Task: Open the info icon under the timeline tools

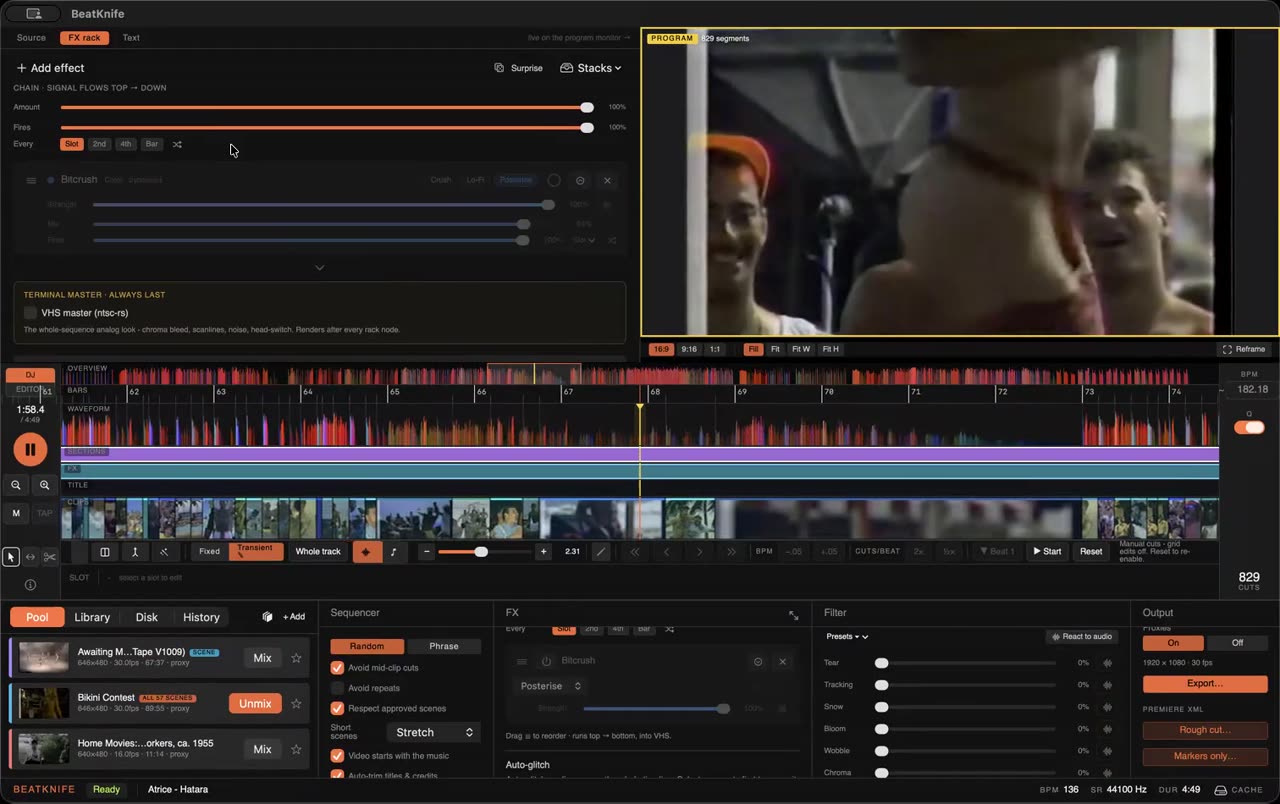Action: (x=30, y=585)
